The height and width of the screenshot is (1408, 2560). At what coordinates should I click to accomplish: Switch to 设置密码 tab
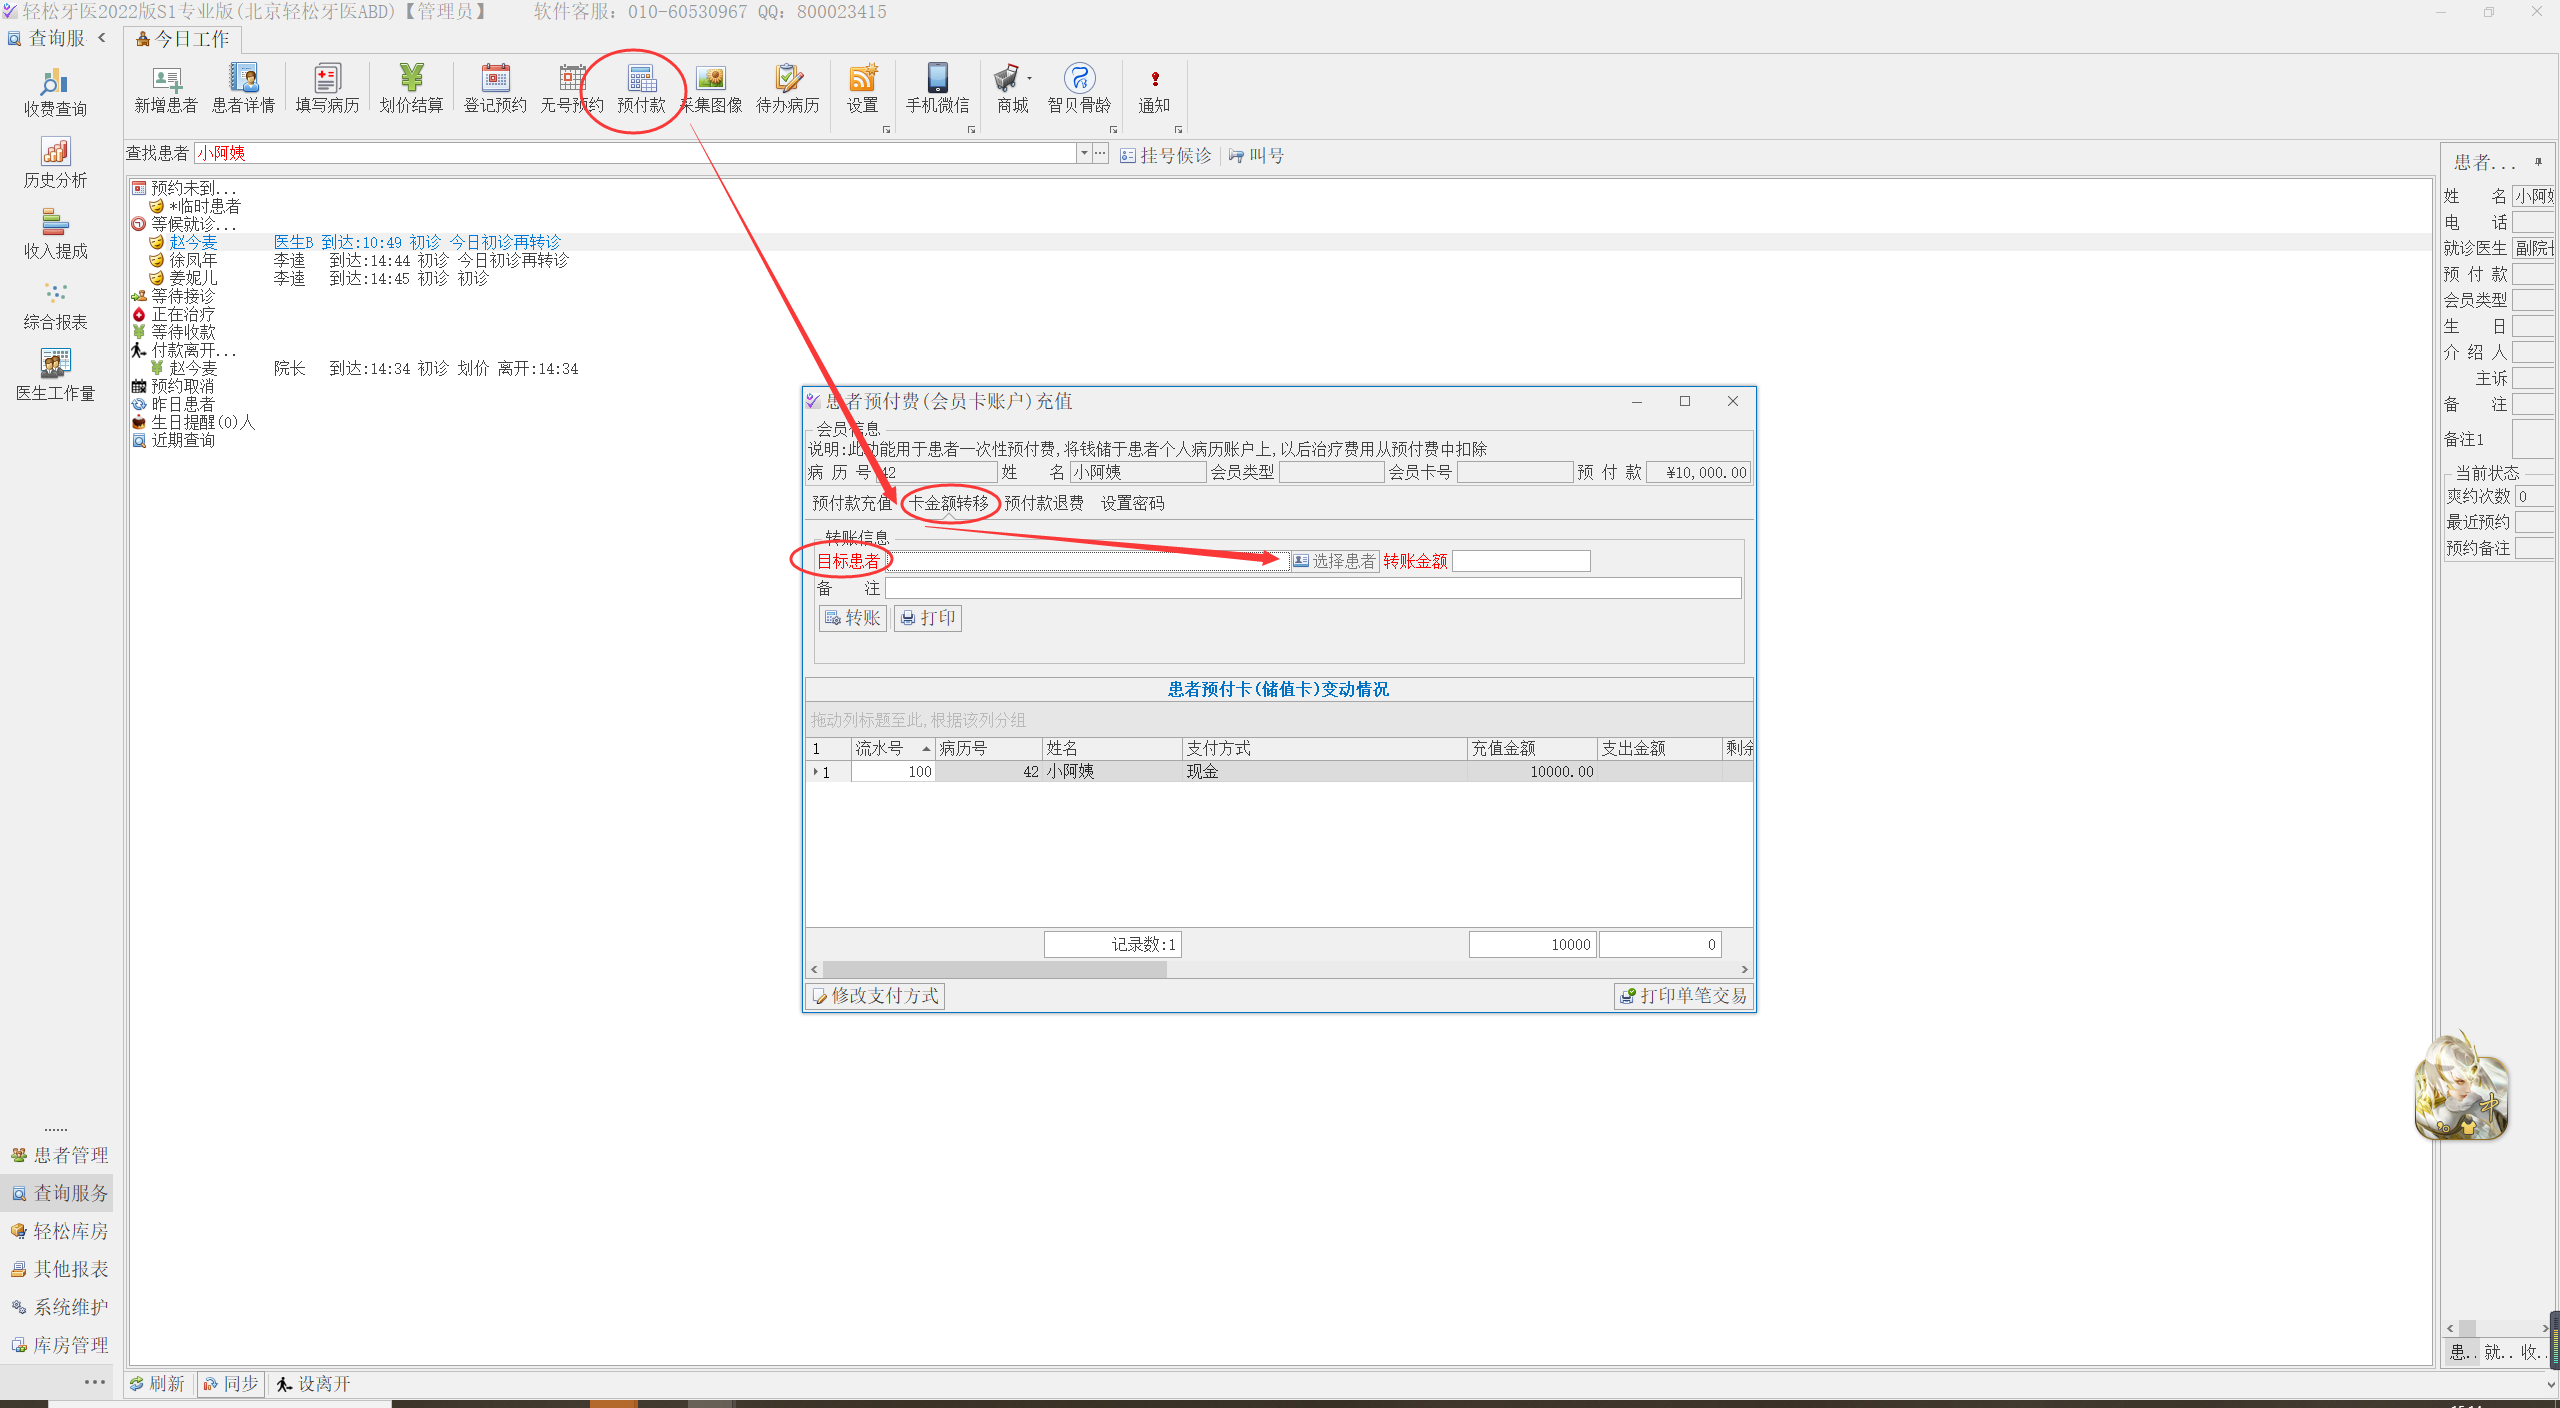[x=1132, y=503]
